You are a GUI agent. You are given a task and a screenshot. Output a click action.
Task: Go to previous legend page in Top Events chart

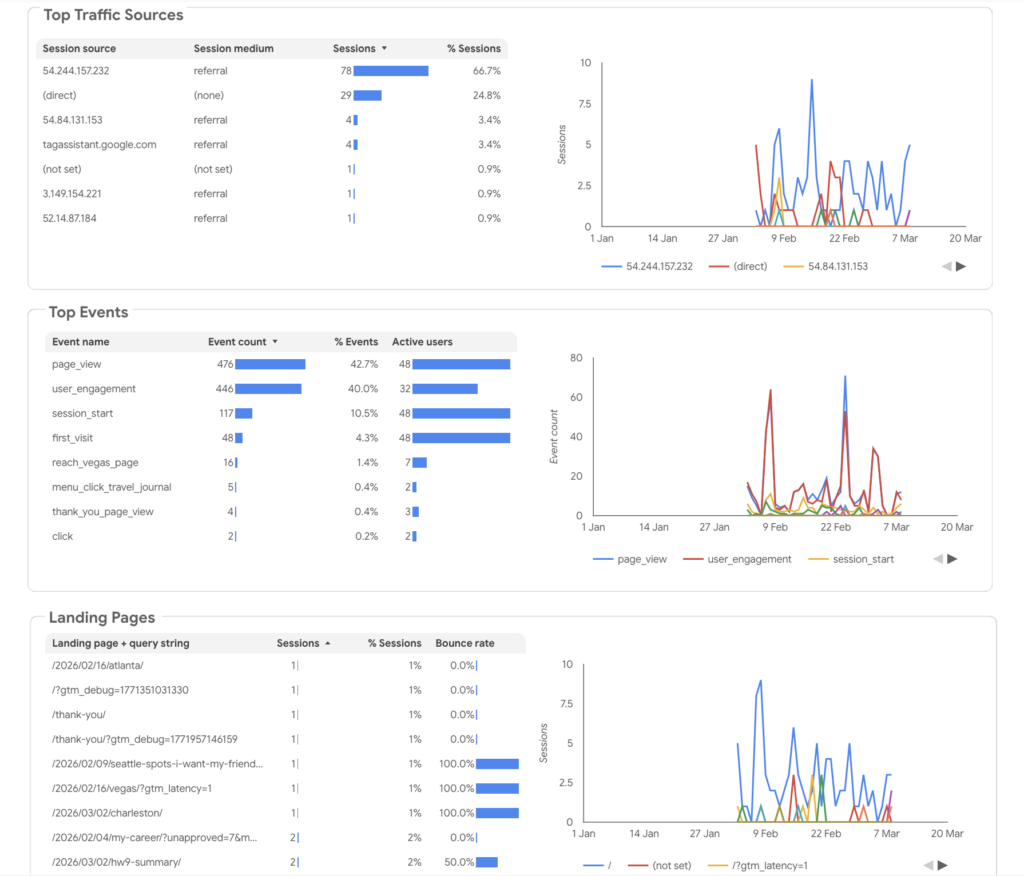point(937,559)
